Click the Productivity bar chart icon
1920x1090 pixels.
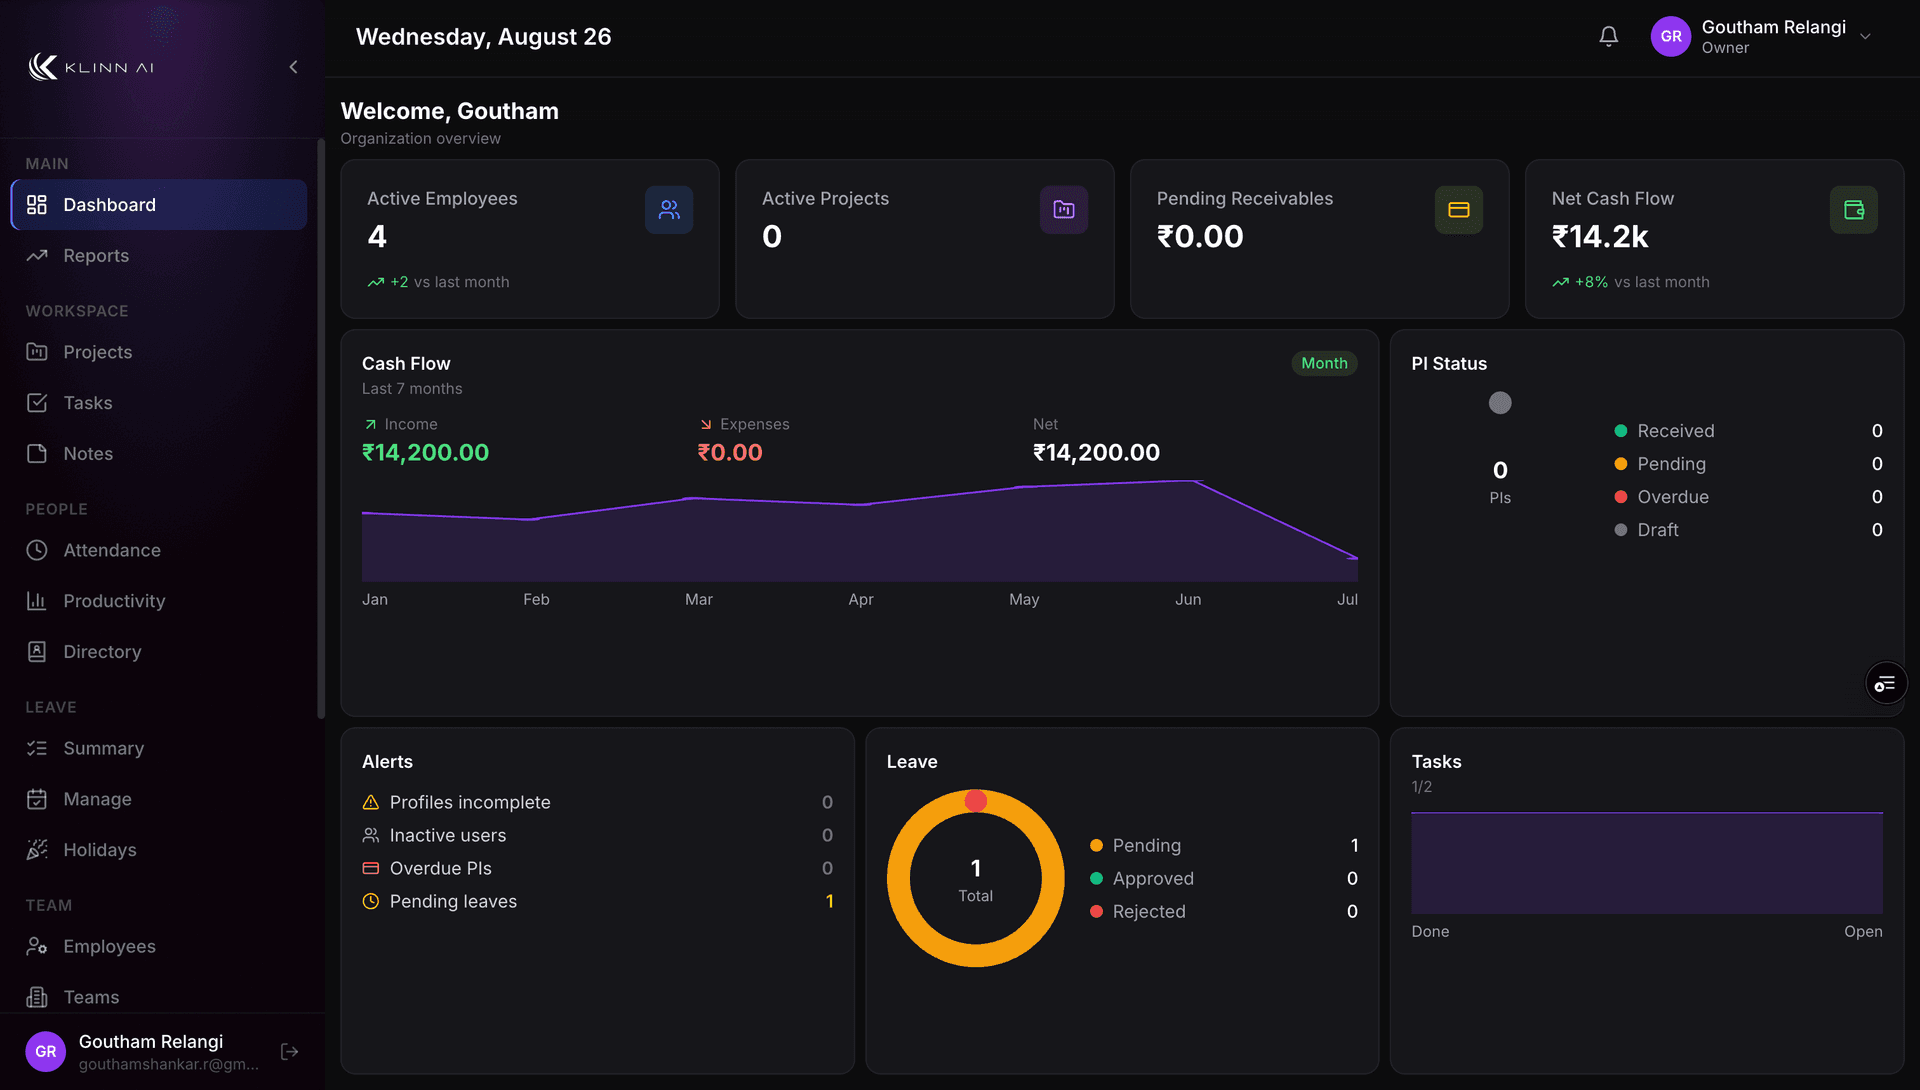coord(37,601)
